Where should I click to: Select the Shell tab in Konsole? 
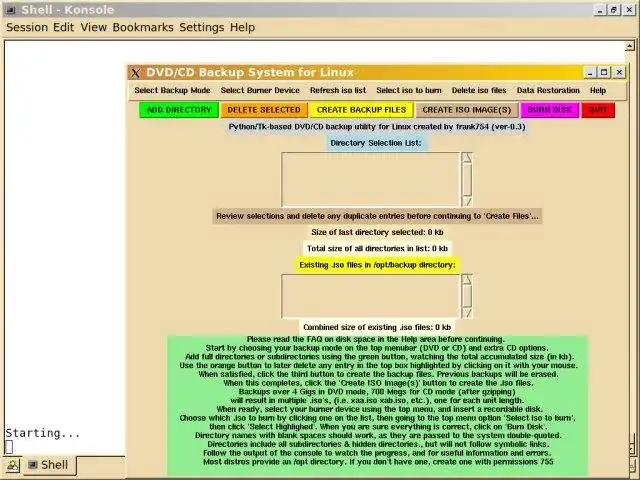49,465
